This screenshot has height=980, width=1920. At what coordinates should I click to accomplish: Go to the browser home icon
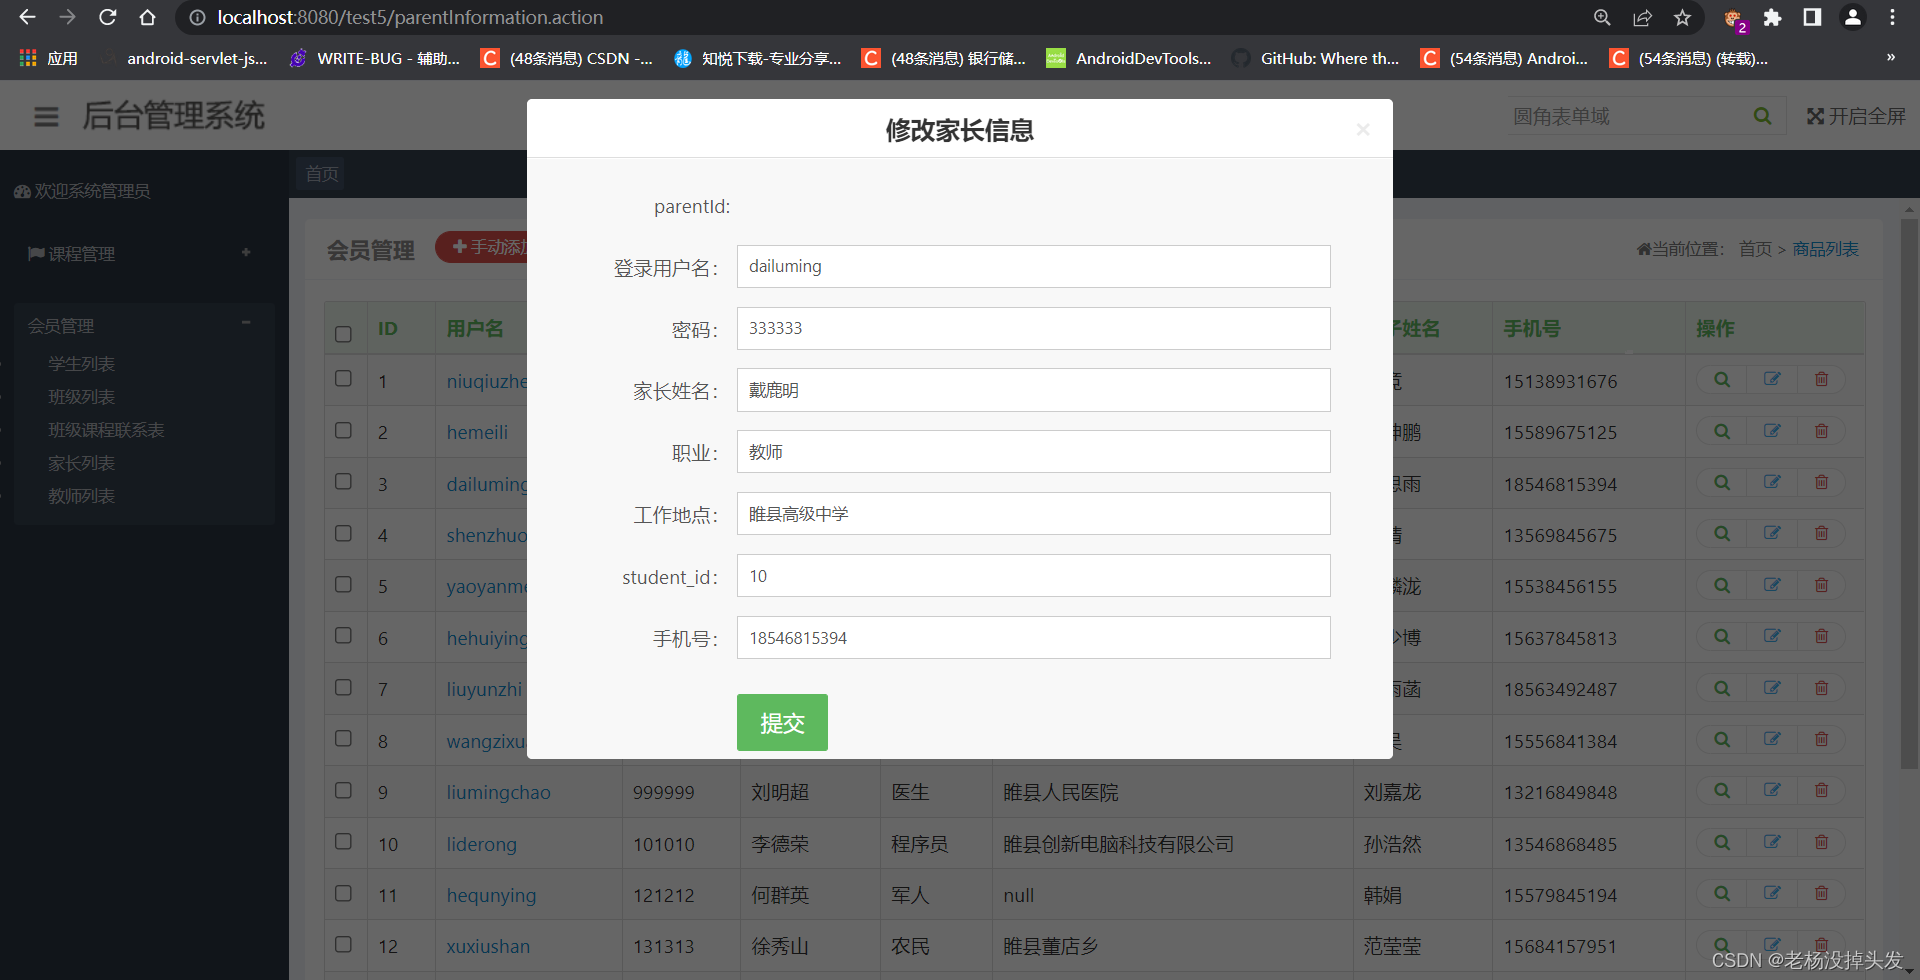(x=147, y=17)
